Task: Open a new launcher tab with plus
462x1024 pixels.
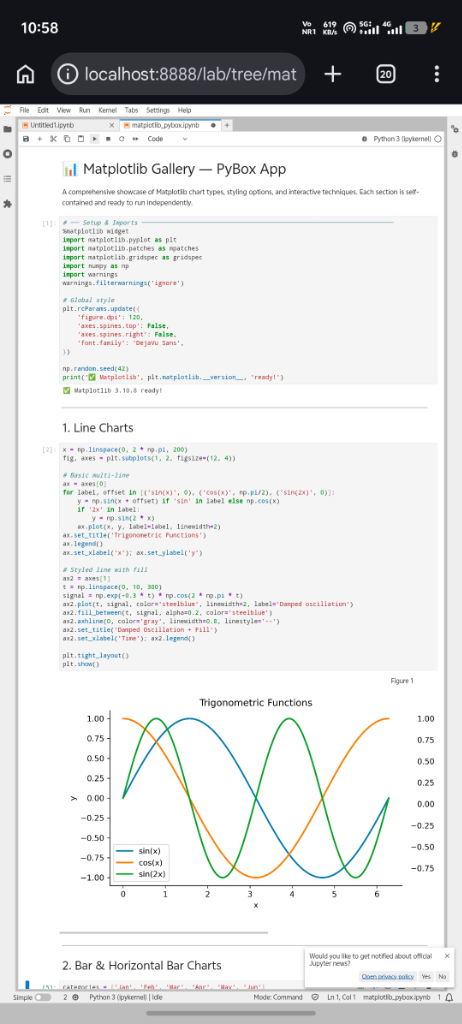Action: [x=227, y=124]
